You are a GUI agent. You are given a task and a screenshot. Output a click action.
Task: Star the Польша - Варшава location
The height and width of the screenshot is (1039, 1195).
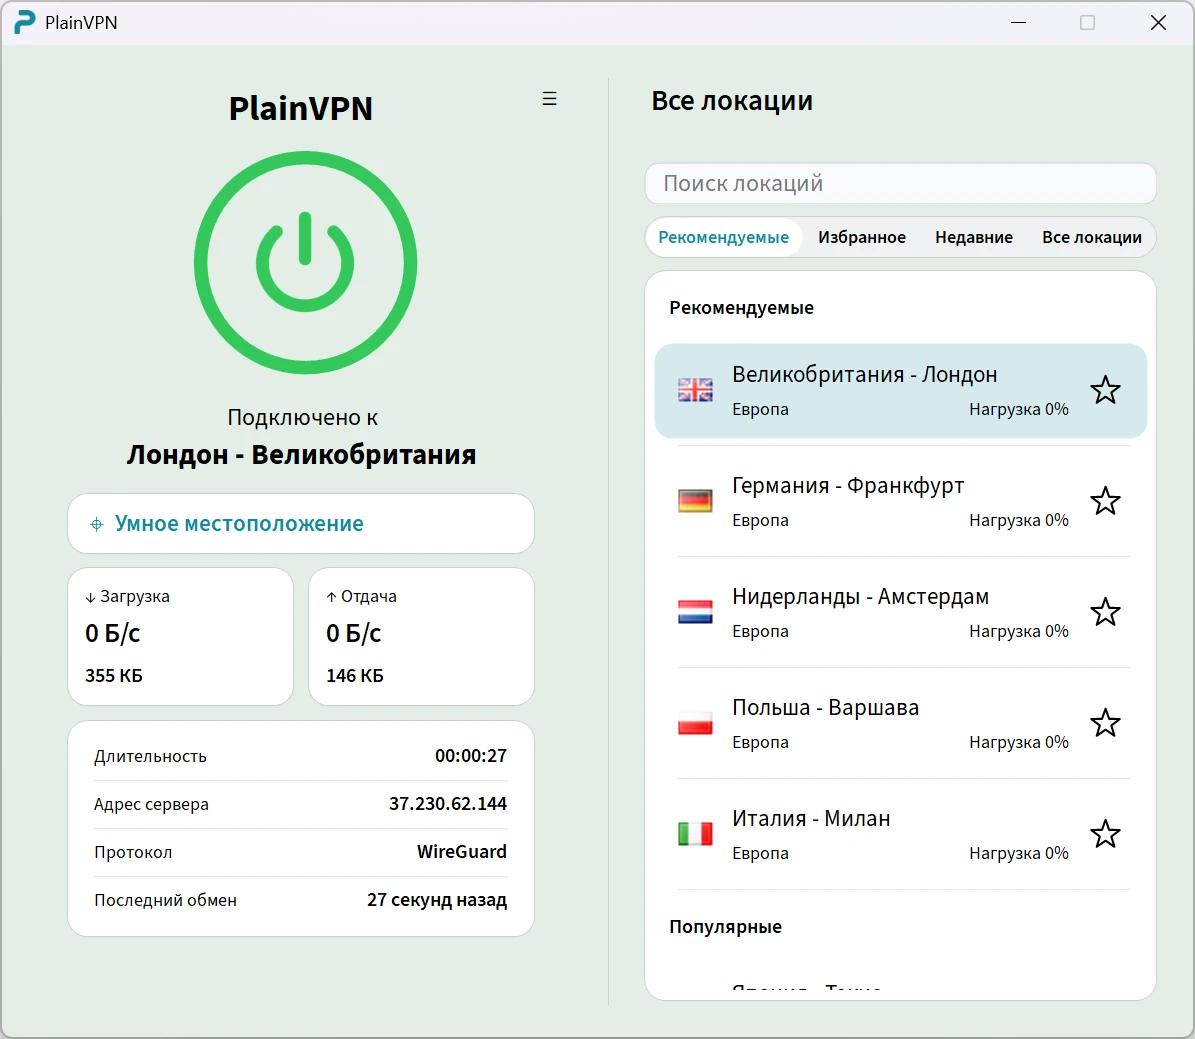point(1105,723)
